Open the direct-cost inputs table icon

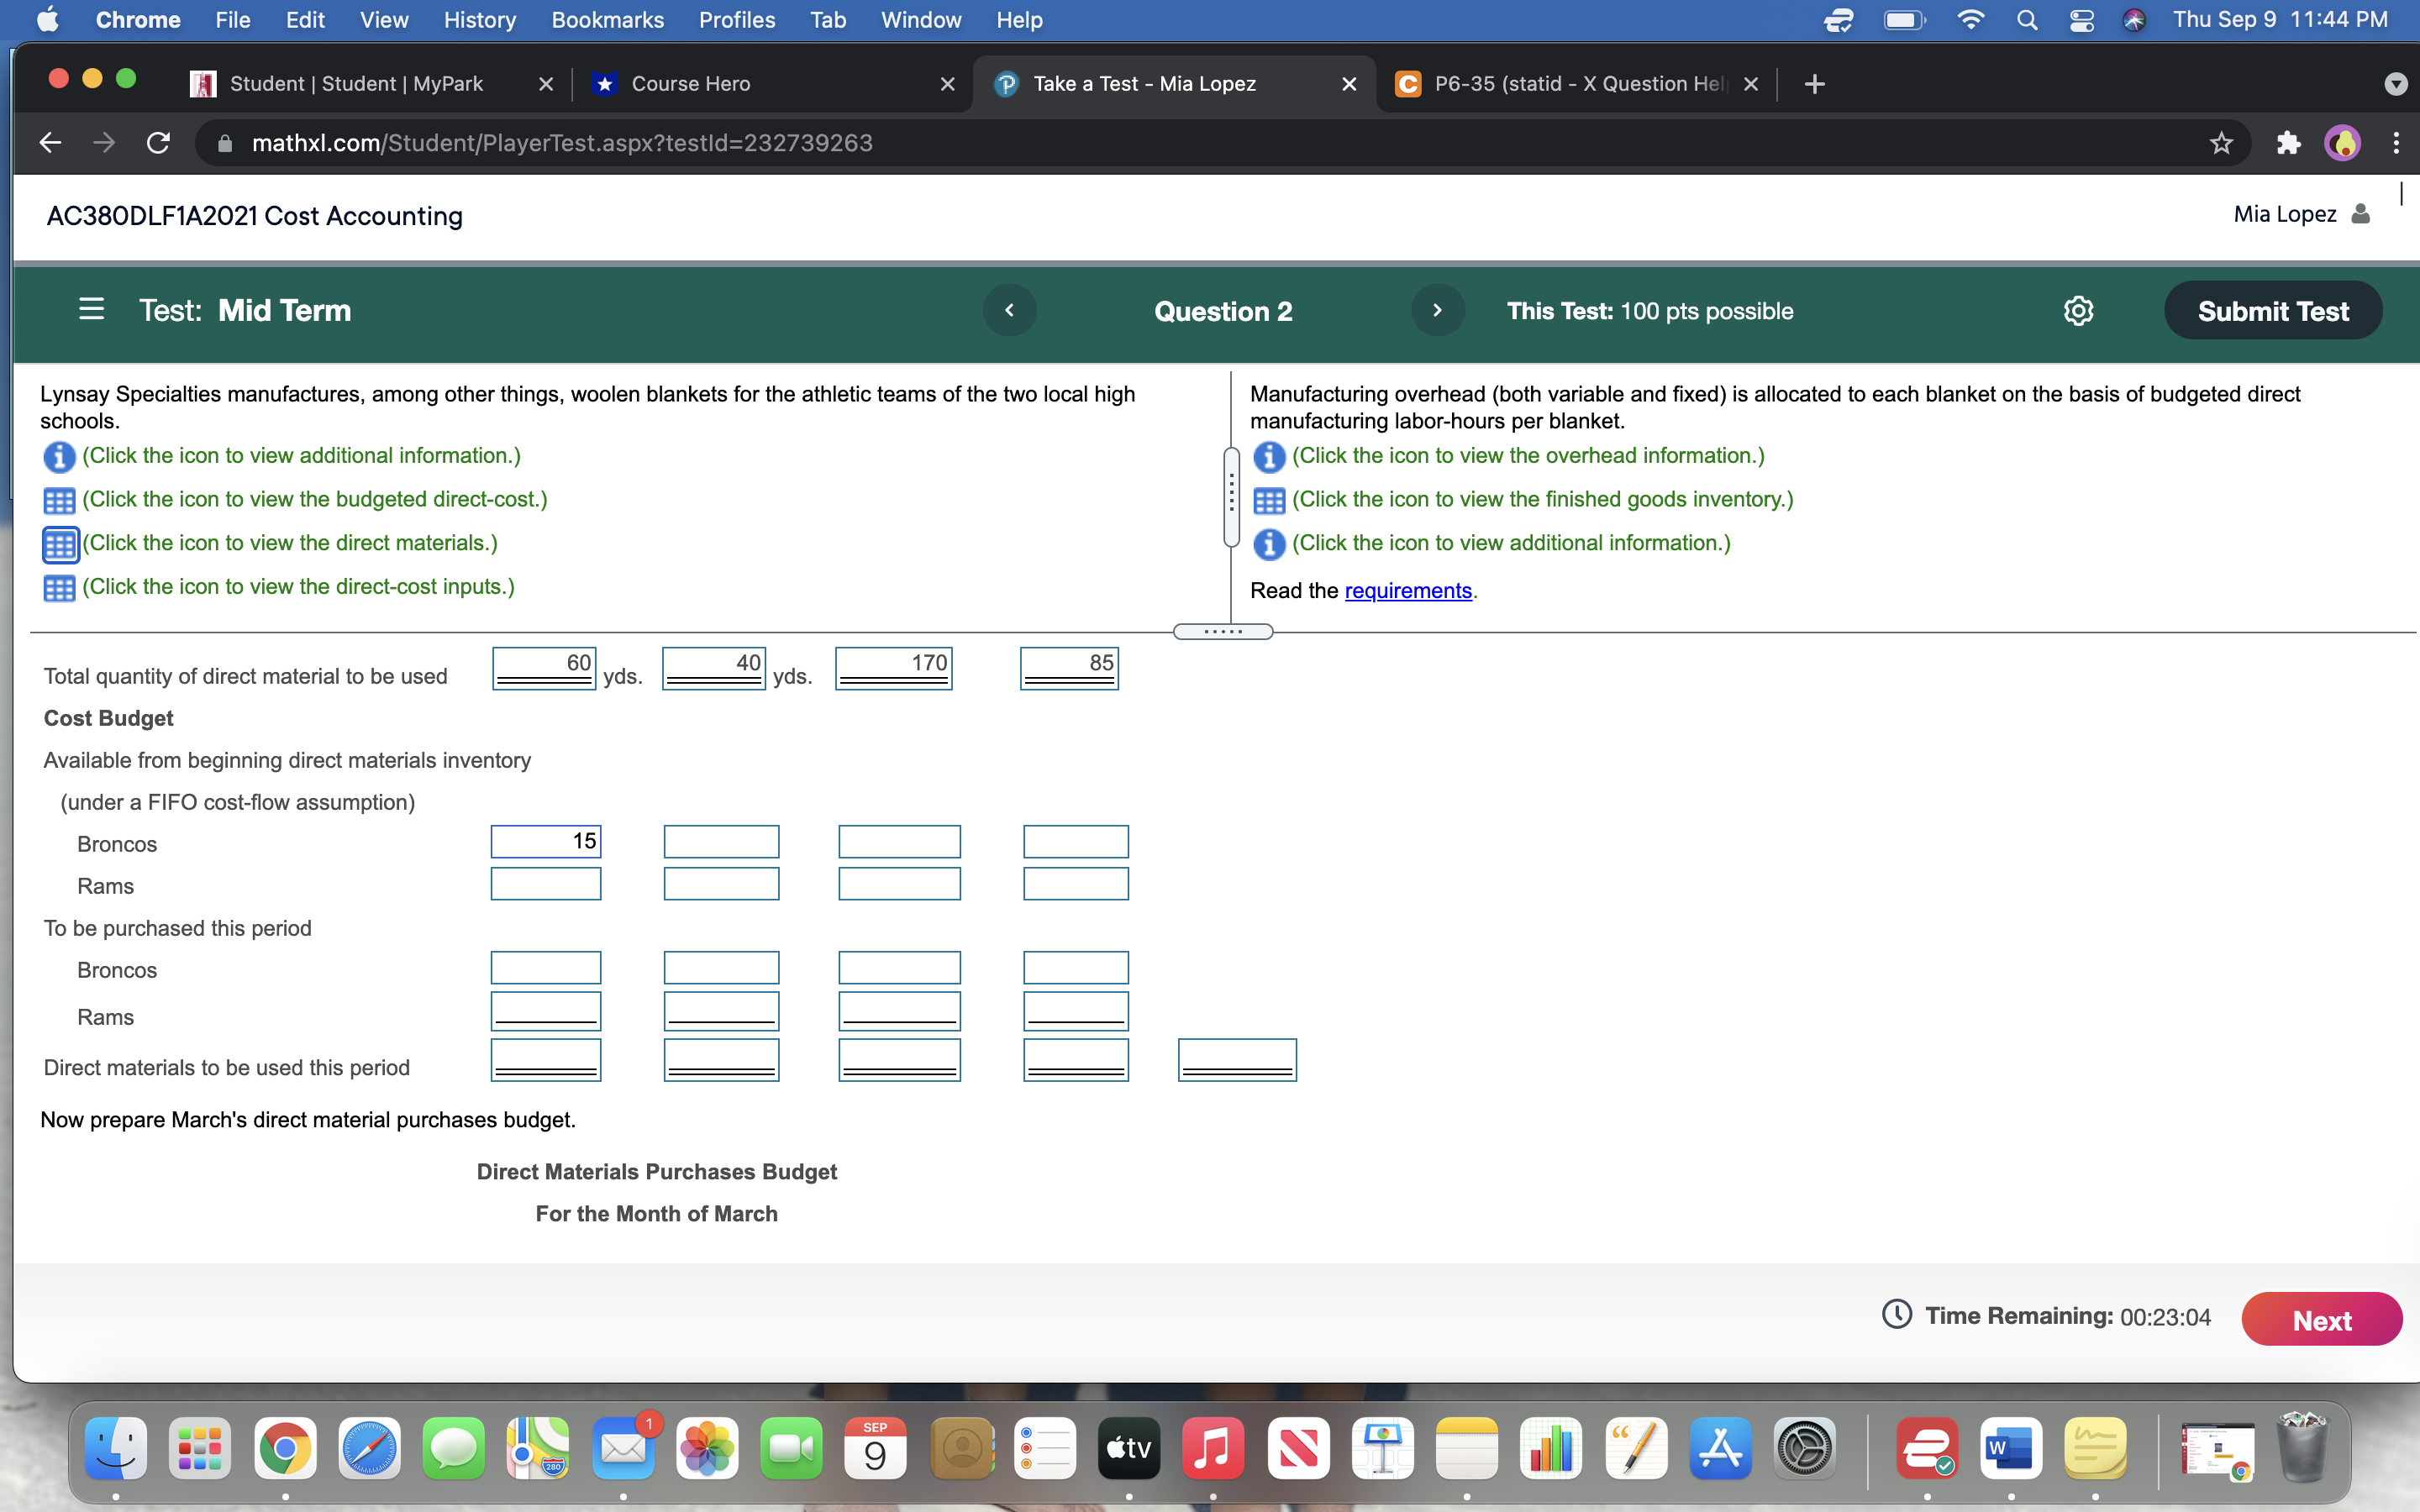(59, 588)
